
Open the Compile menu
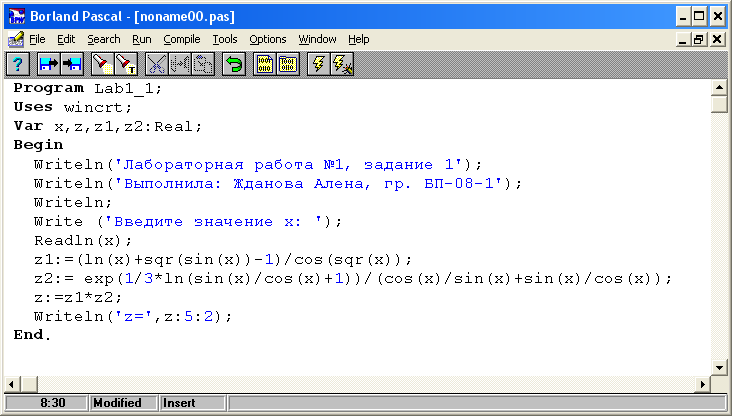[182, 39]
